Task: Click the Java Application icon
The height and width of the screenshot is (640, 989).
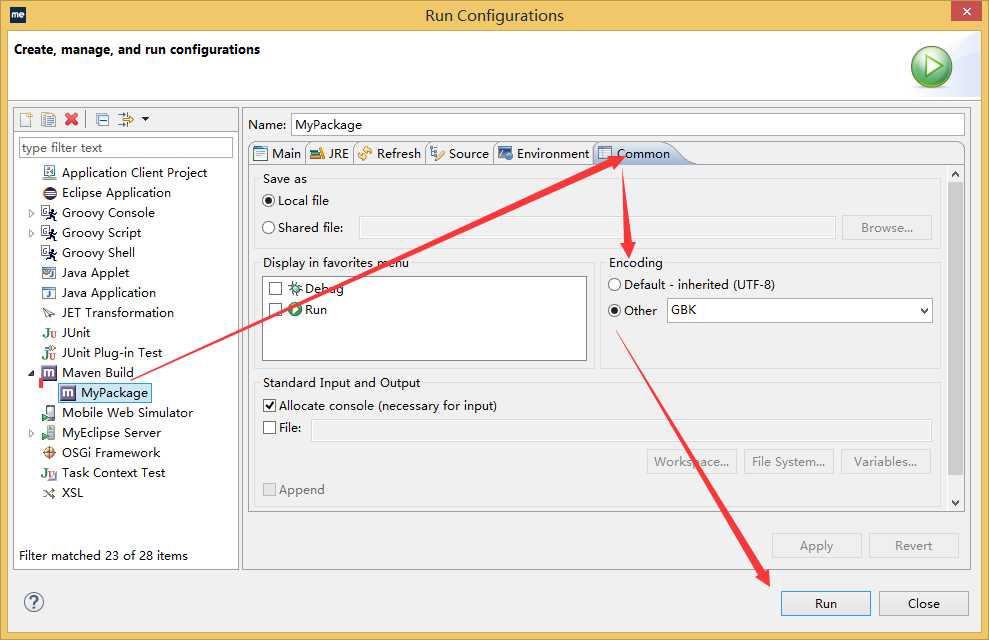Action: (x=49, y=293)
